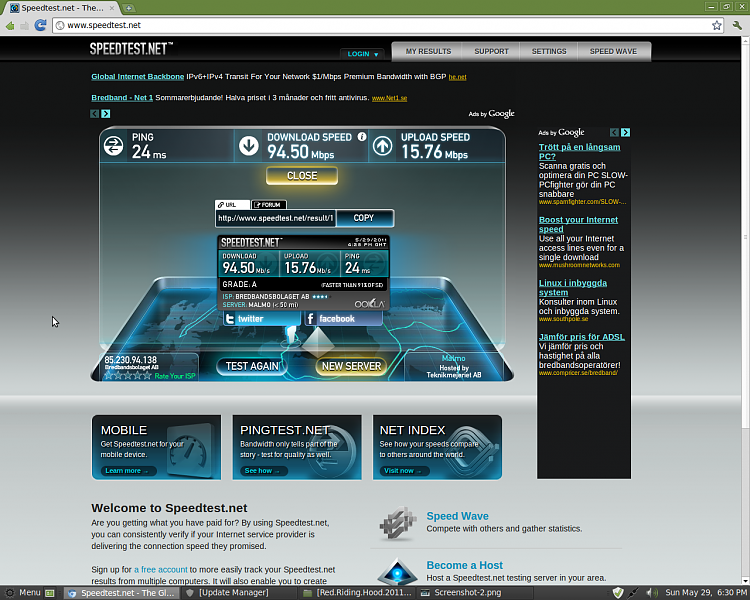Click NEW SERVER button
Image resolution: width=750 pixels, height=600 pixels.
click(351, 366)
